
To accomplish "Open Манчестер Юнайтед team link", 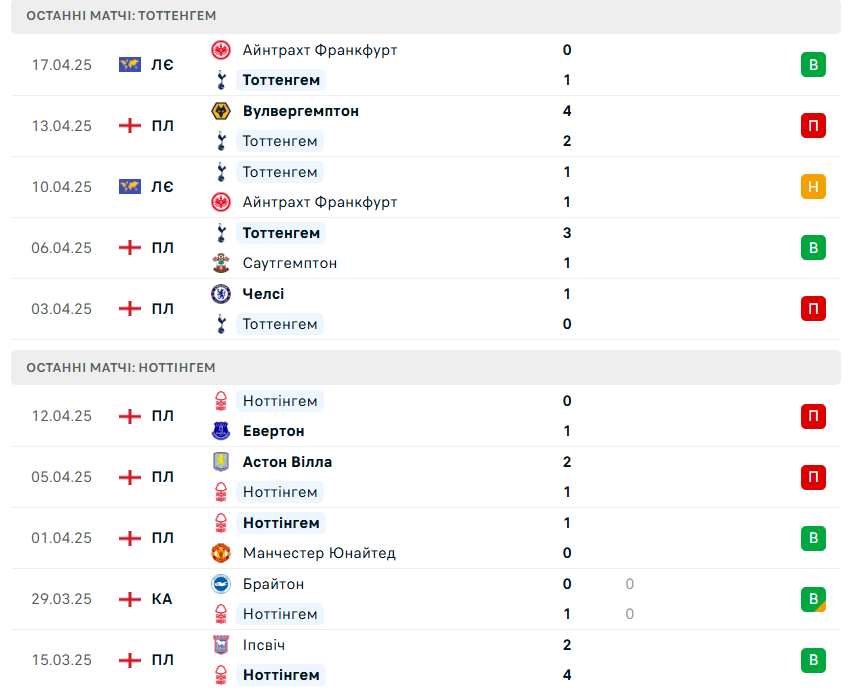I will click(319, 553).
